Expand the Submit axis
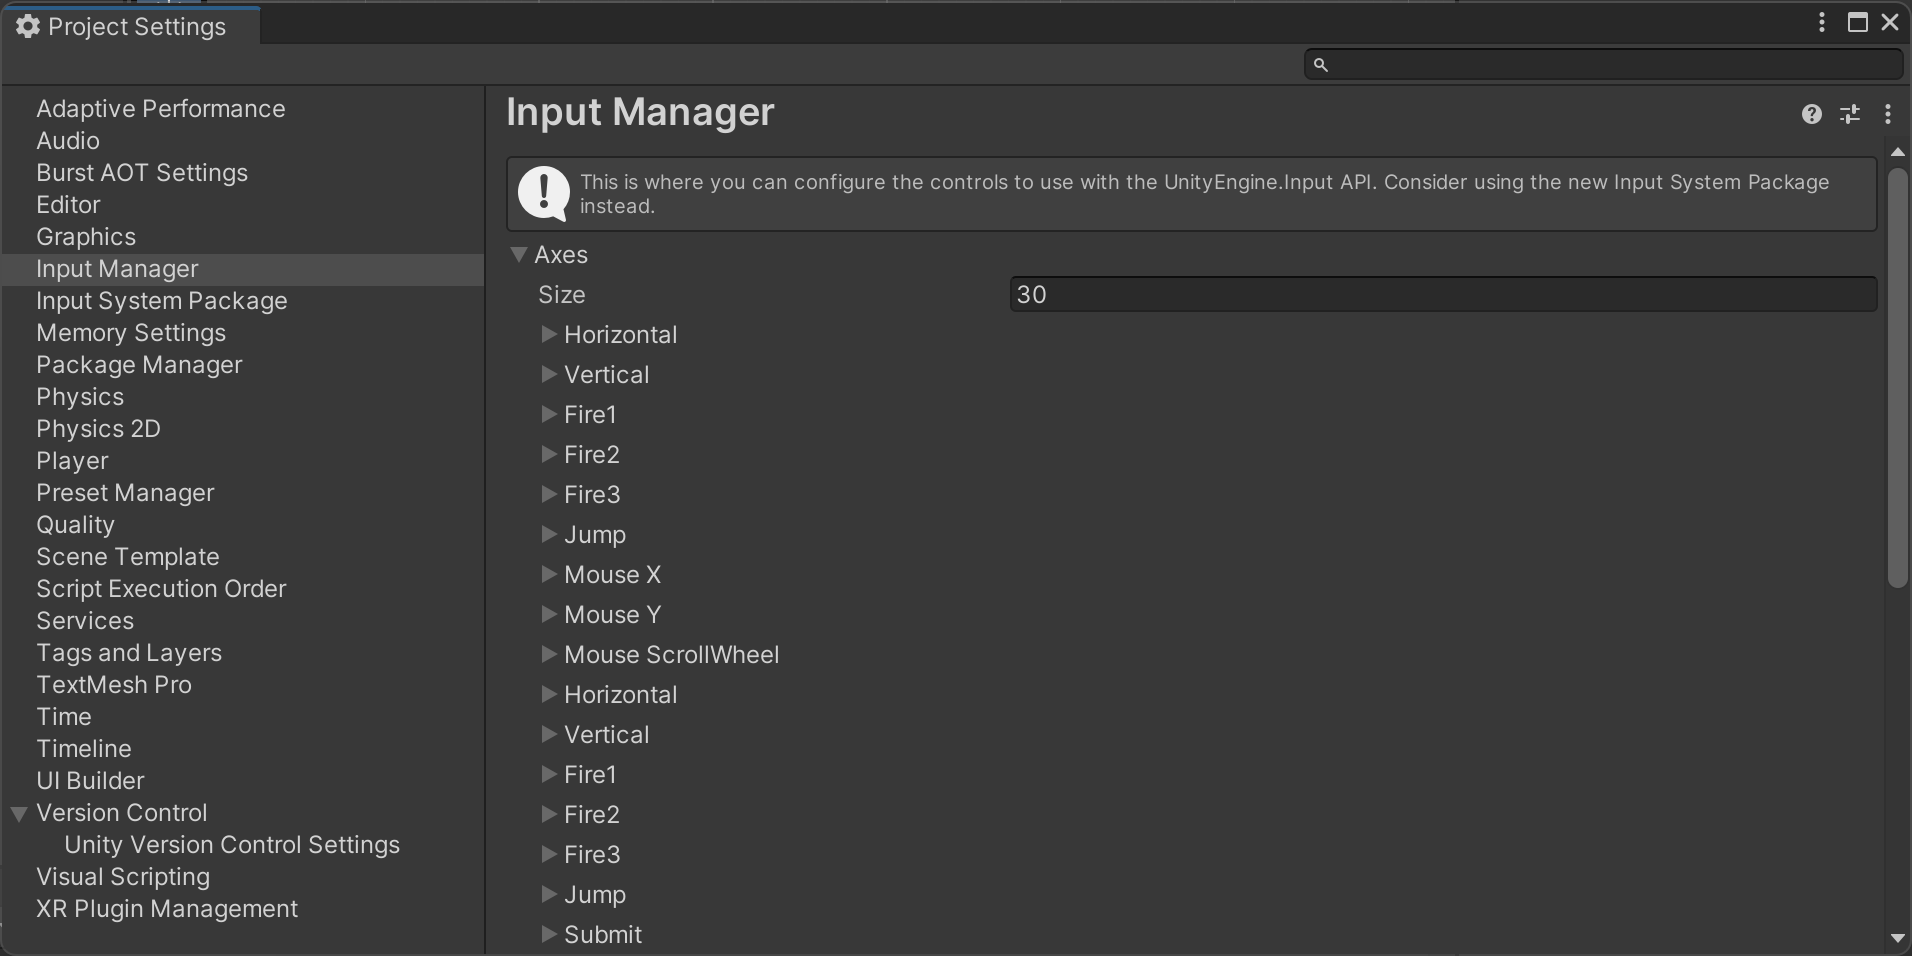Viewport: 1912px width, 956px height. (549, 934)
